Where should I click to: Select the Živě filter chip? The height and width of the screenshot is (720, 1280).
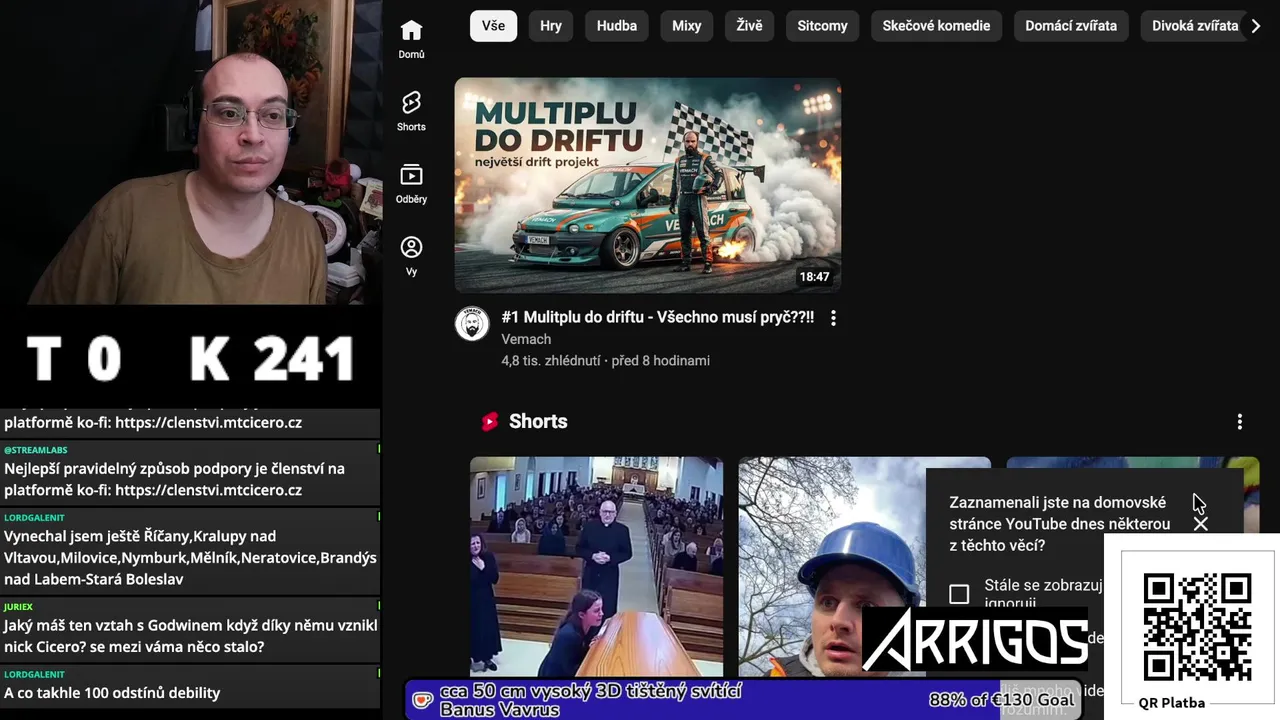point(749,26)
